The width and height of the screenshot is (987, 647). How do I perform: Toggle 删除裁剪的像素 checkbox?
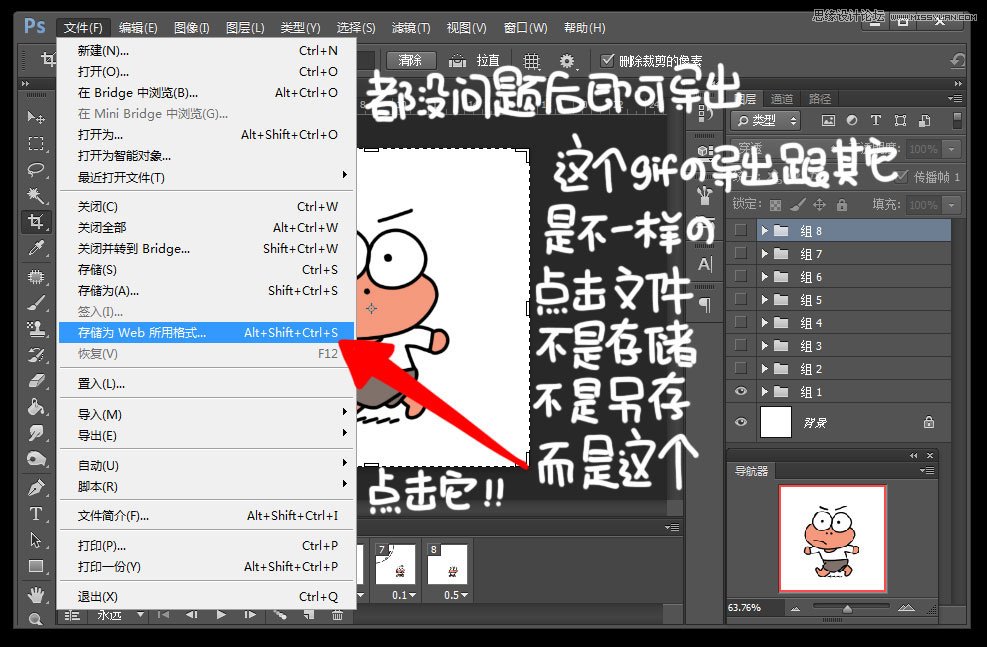[607, 60]
